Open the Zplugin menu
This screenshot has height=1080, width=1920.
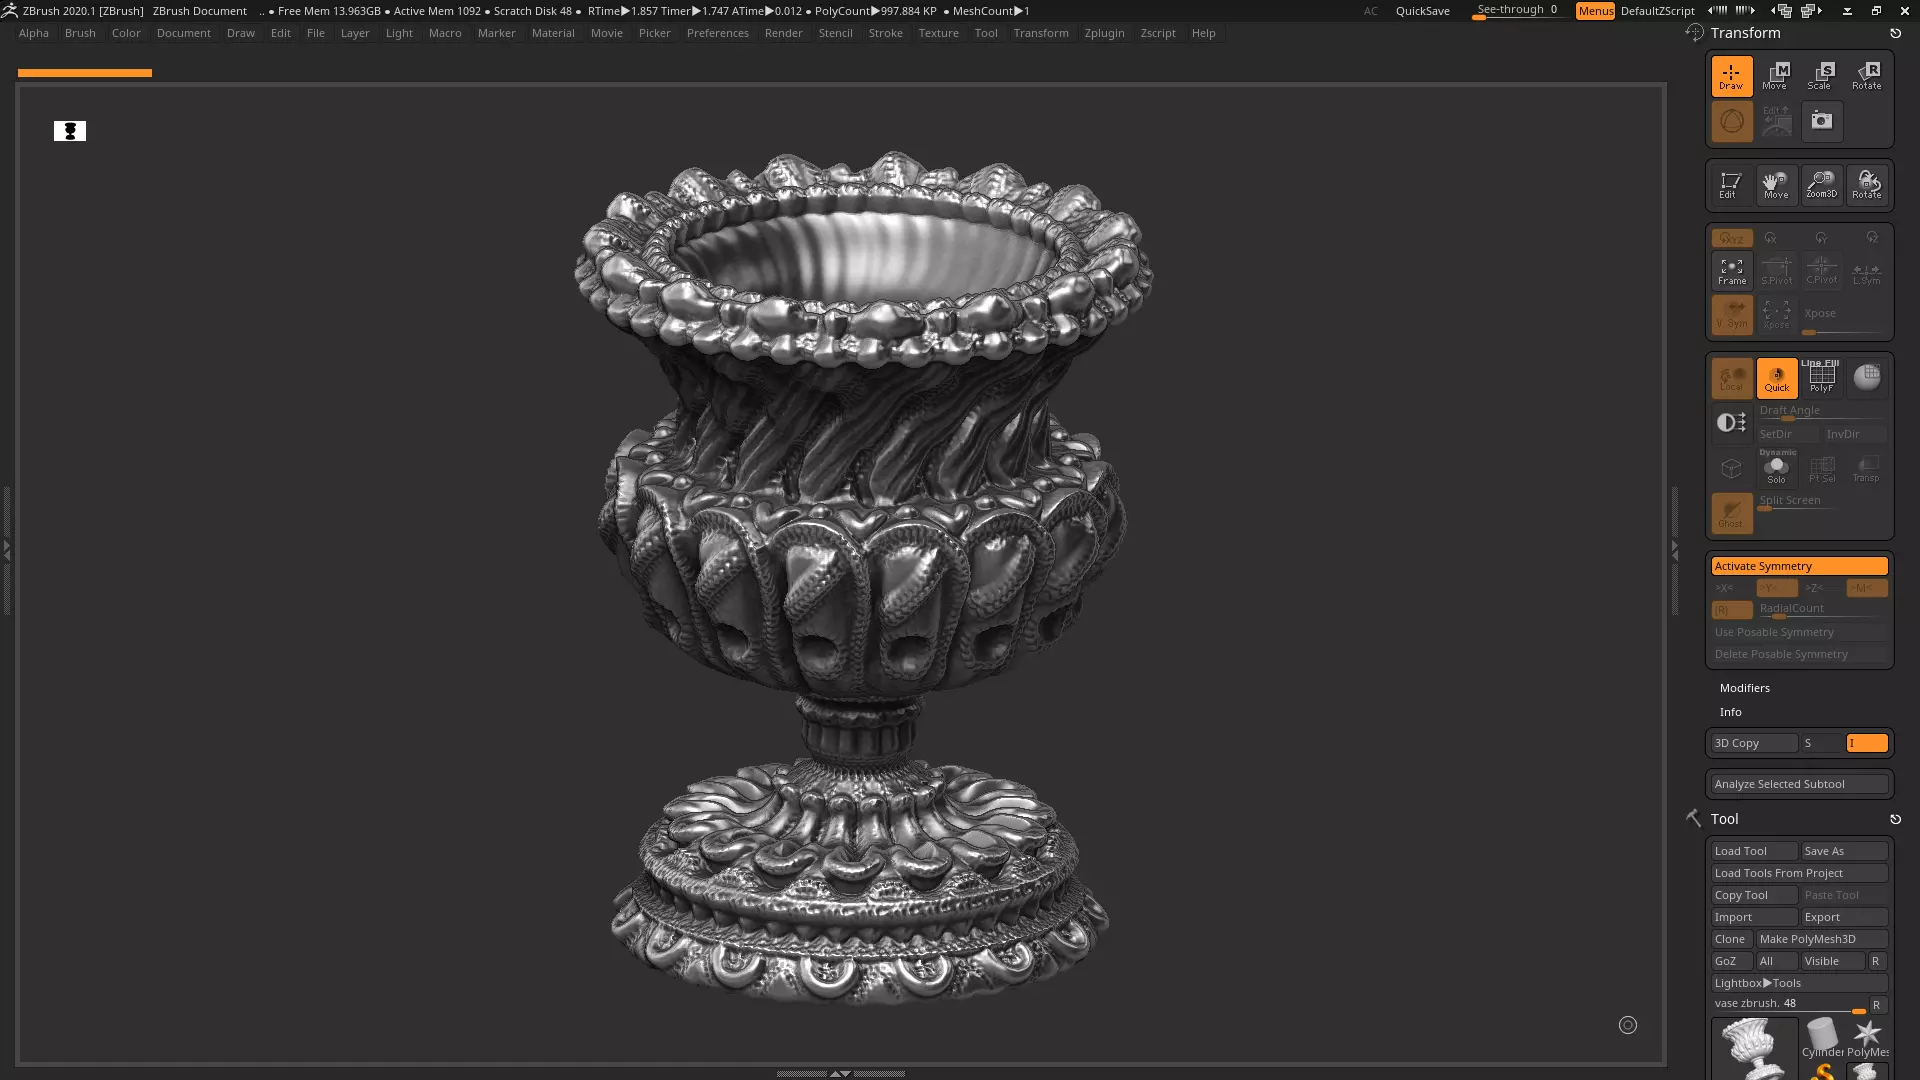pos(1104,33)
